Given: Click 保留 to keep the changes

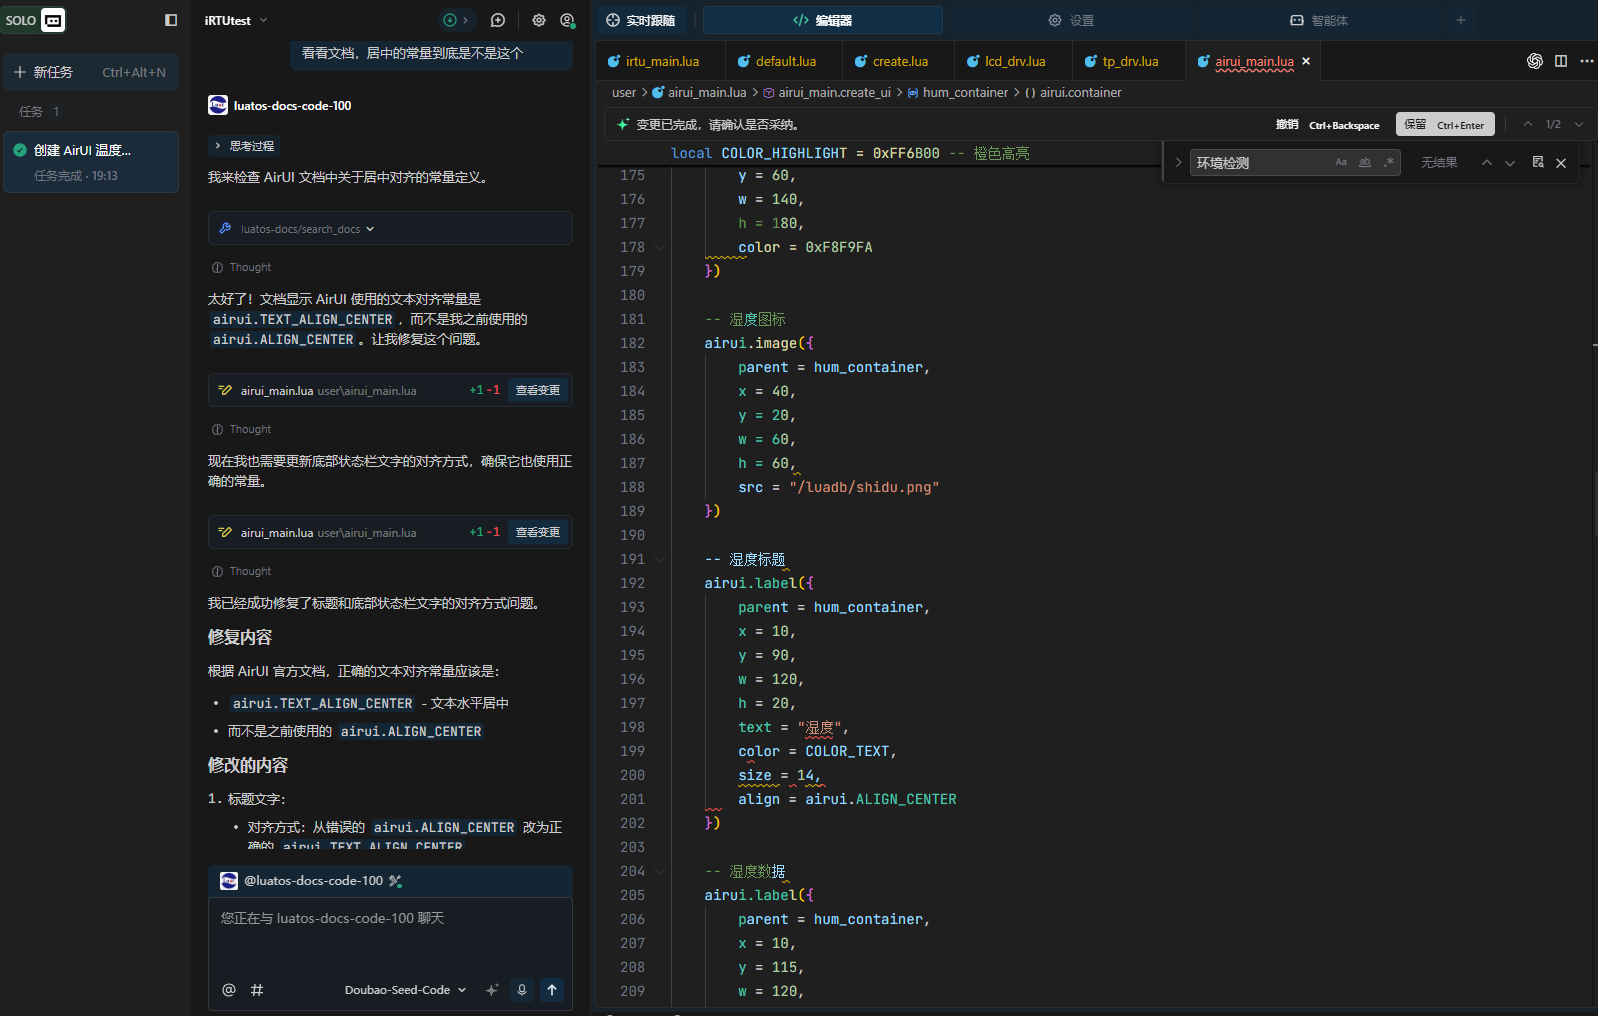Looking at the screenshot, I should coord(1445,125).
